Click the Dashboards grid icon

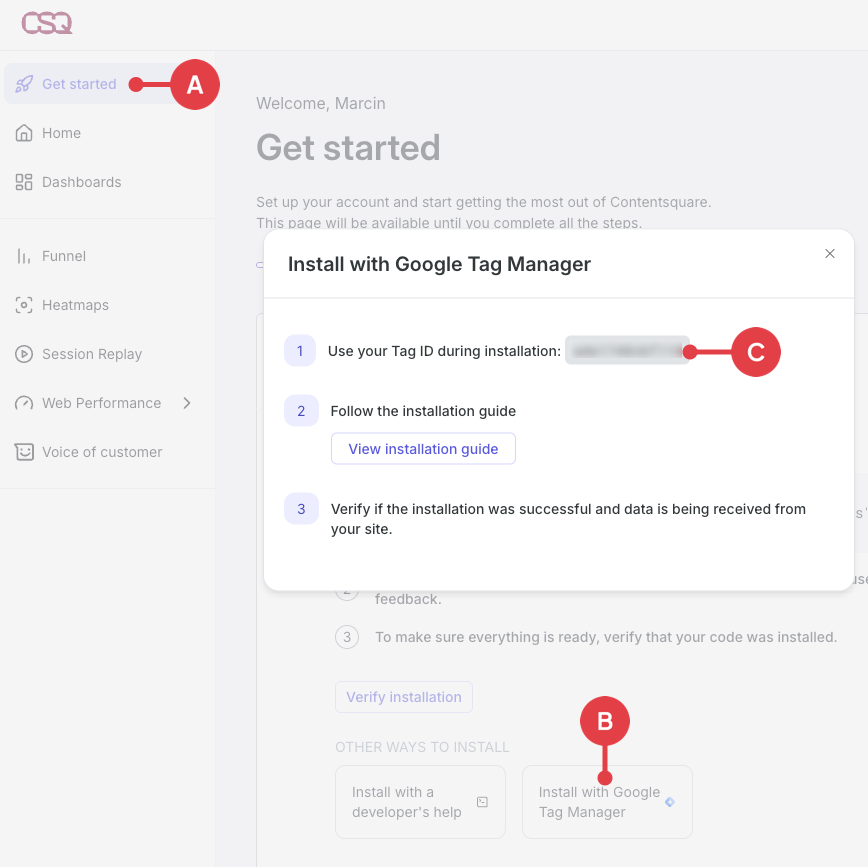click(x=24, y=182)
